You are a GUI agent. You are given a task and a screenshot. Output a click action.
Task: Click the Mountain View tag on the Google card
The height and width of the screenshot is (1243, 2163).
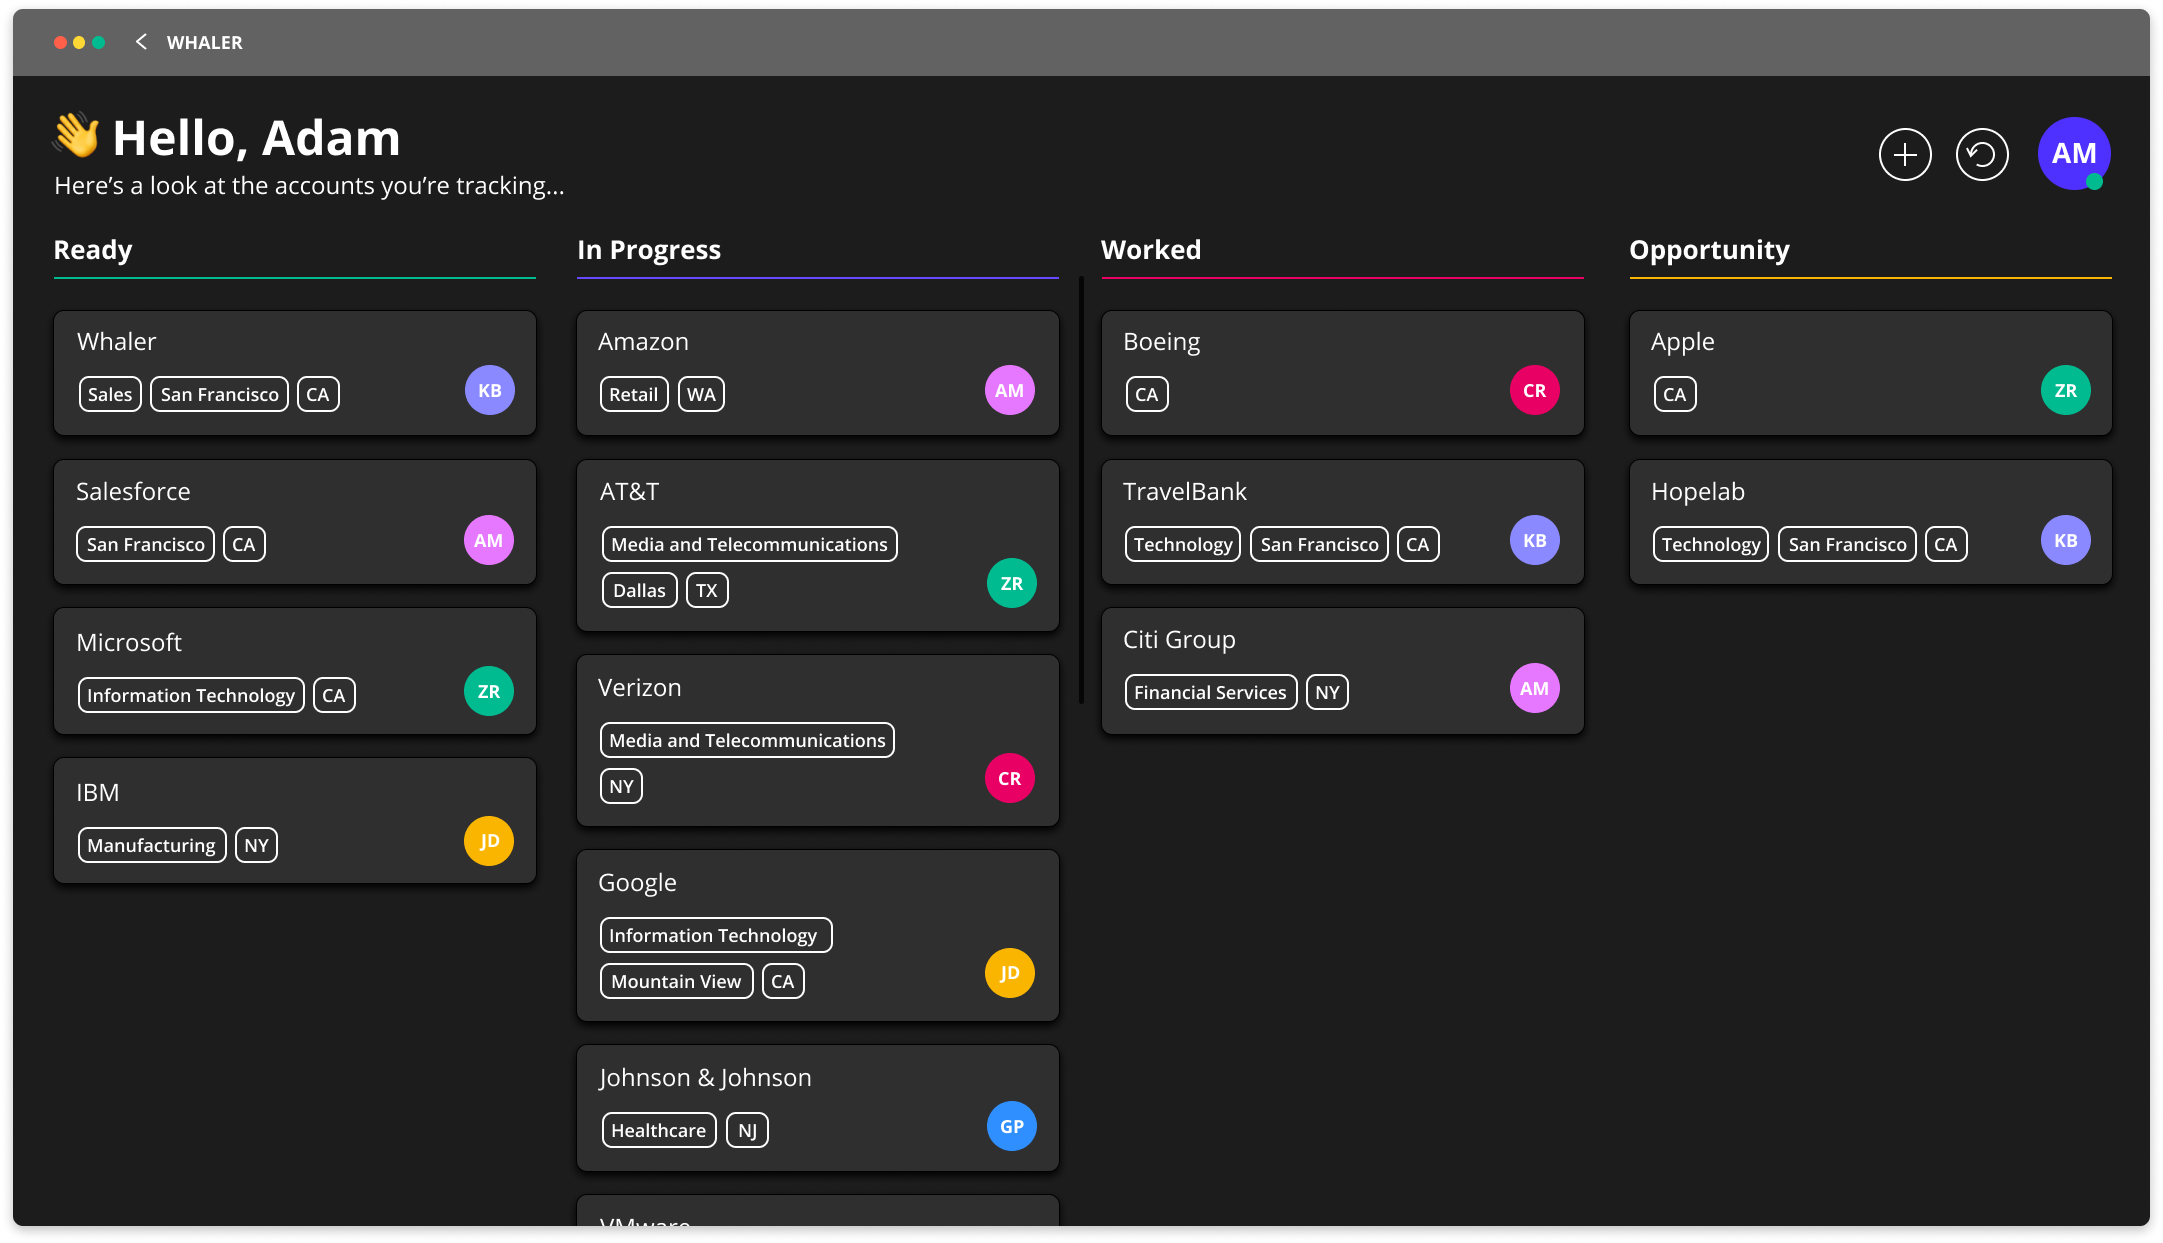pyautogui.click(x=676, y=980)
